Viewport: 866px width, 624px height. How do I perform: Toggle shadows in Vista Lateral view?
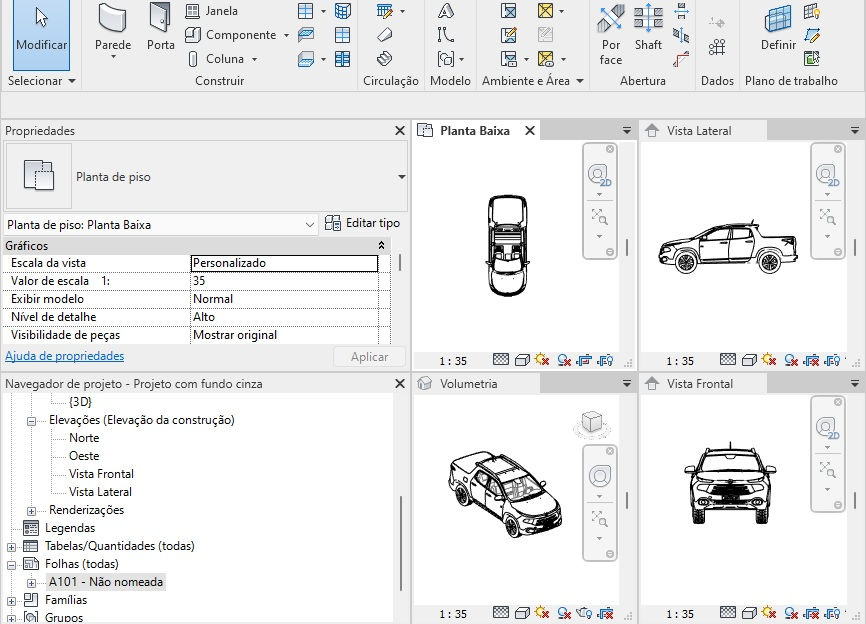791,360
